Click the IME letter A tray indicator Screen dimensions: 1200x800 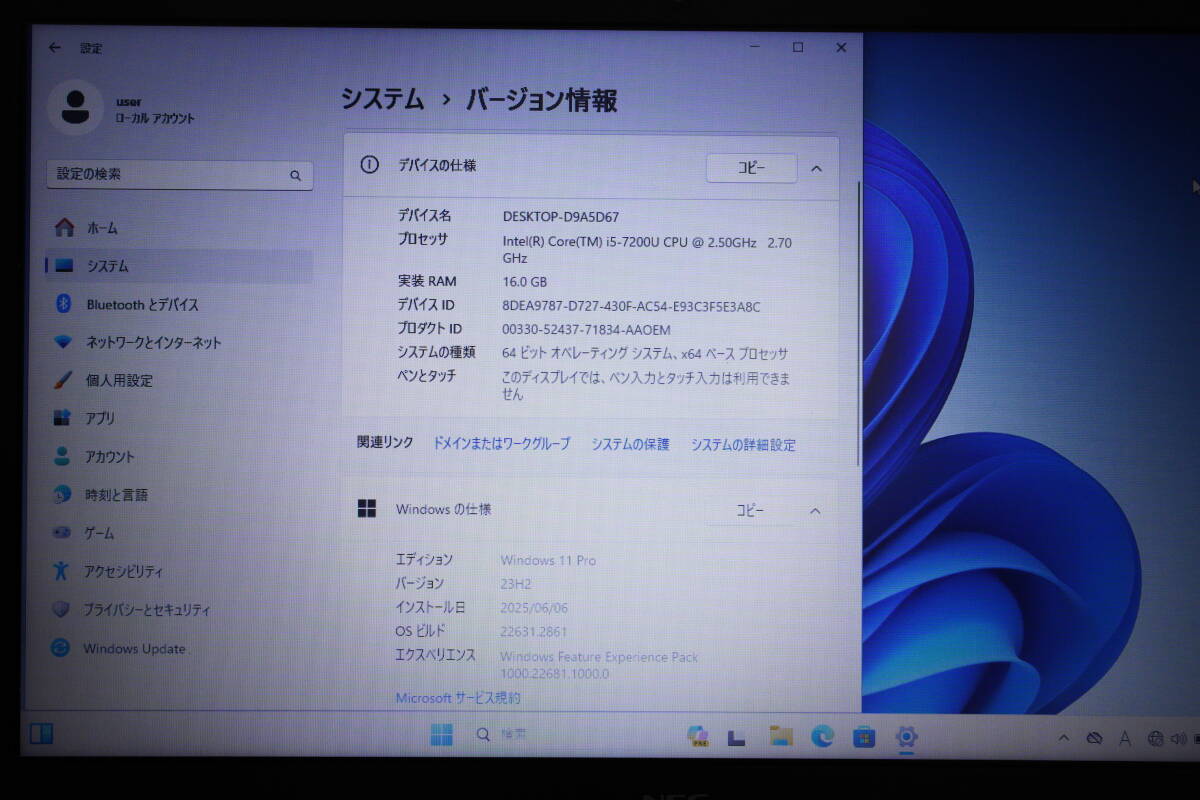pyautogui.click(x=1125, y=738)
